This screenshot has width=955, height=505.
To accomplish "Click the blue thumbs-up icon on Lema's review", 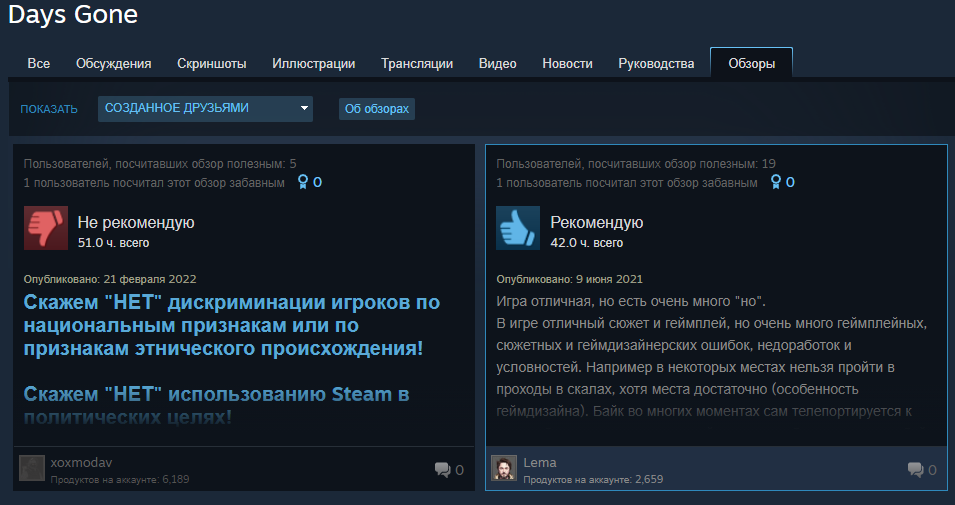I will click(518, 228).
